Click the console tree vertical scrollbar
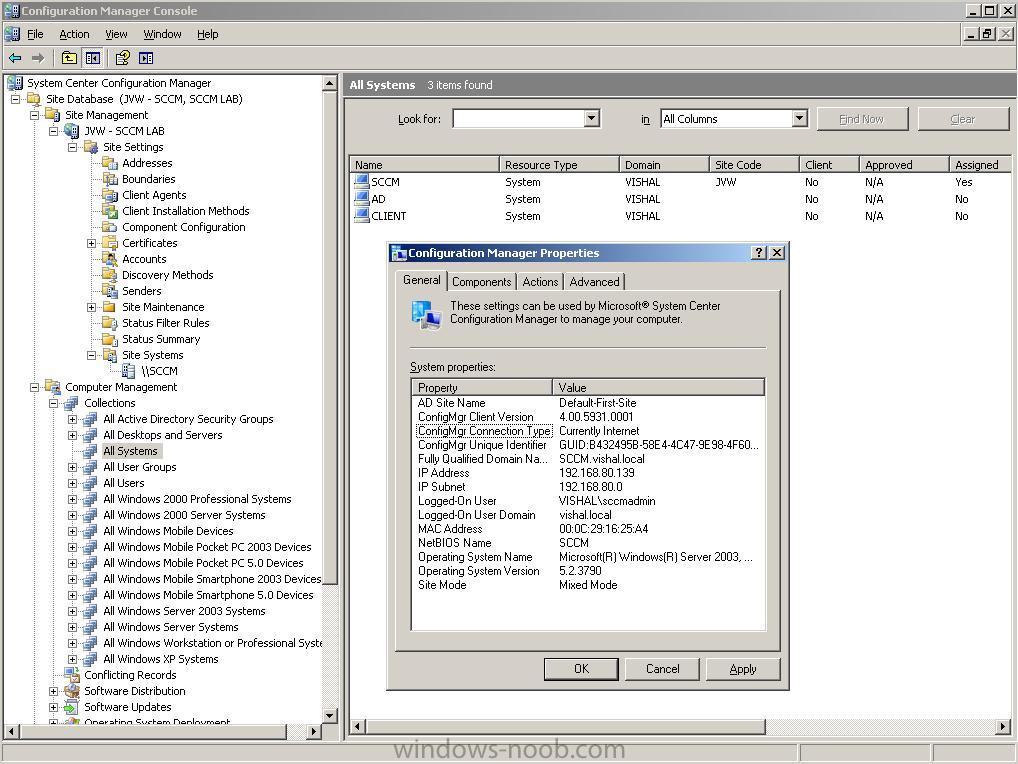The image size is (1018, 764). 330,400
